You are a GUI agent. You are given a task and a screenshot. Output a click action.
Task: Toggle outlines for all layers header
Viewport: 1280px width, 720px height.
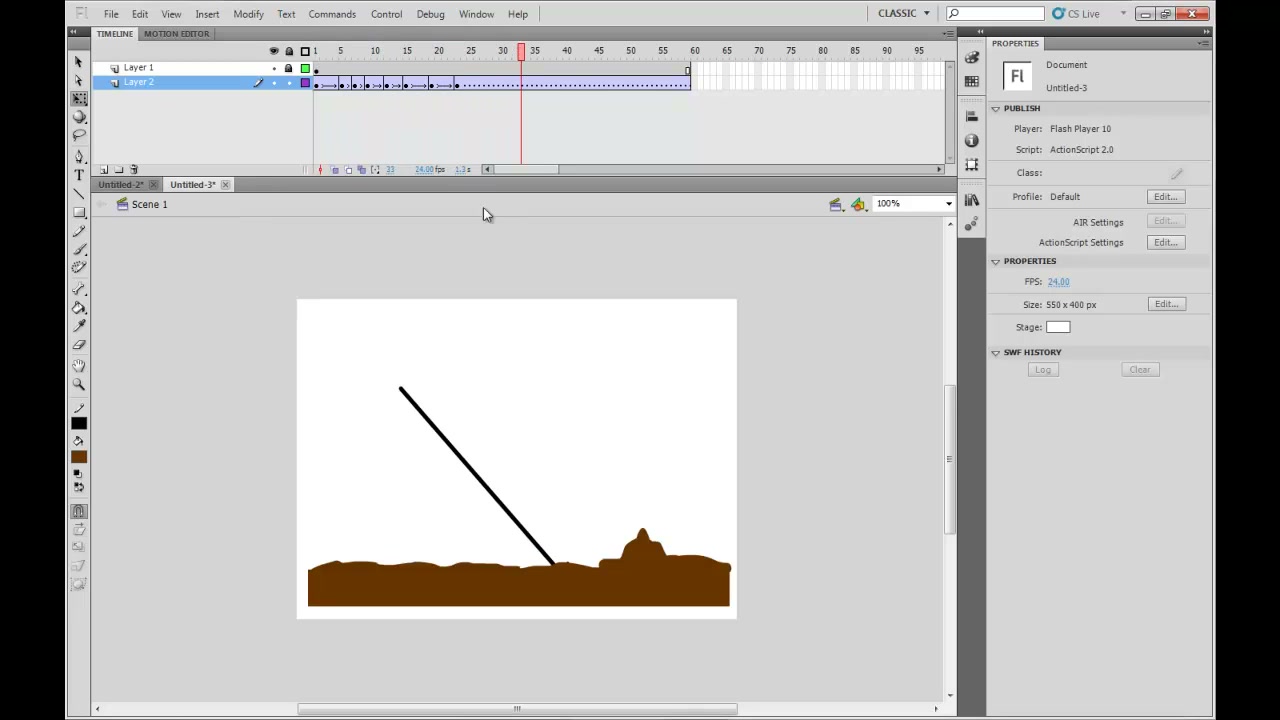[x=305, y=51]
